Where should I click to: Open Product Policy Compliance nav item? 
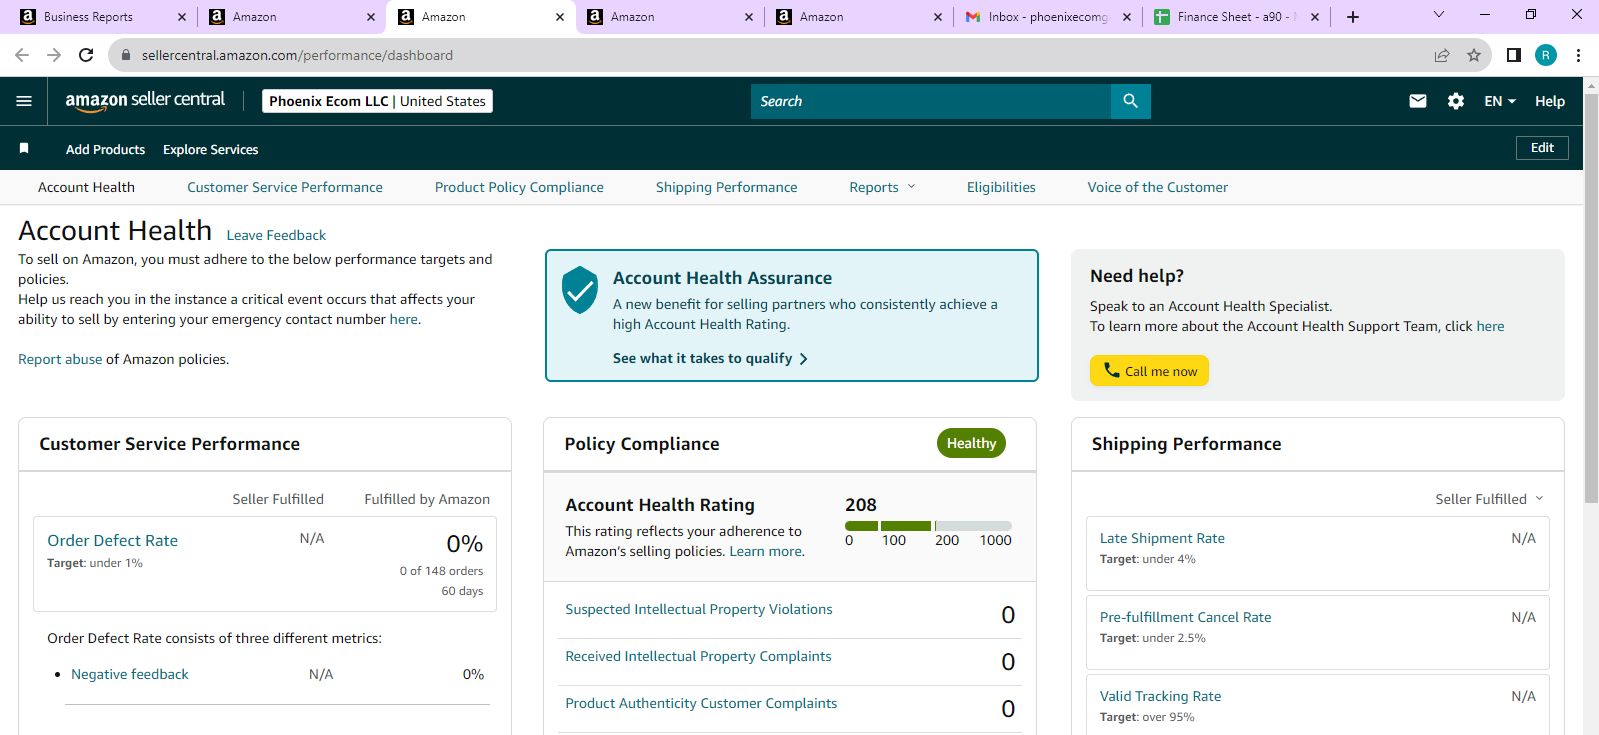coord(519,187)
